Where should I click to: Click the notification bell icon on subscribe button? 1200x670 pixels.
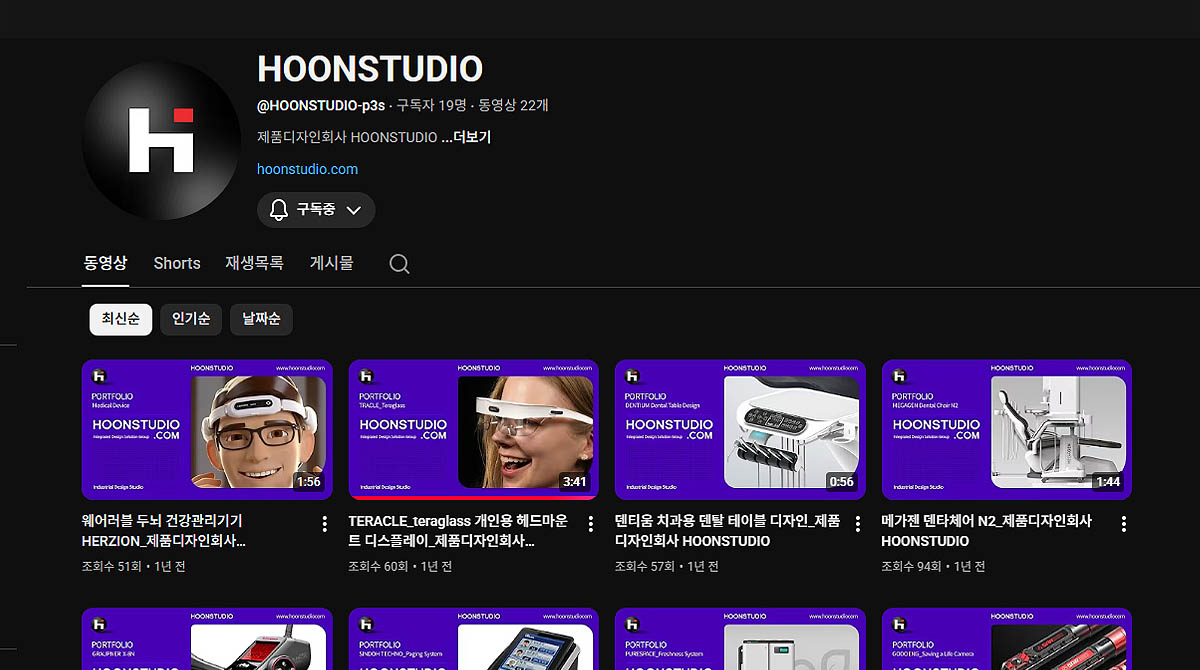(279, 210)
